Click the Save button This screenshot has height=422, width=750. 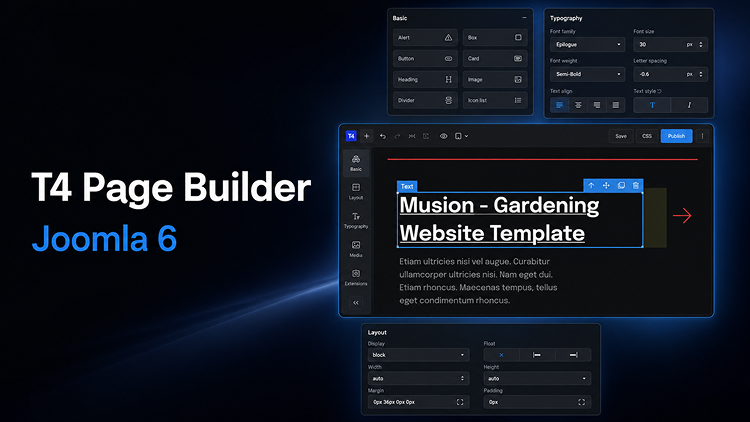click(x=621, y=136)
